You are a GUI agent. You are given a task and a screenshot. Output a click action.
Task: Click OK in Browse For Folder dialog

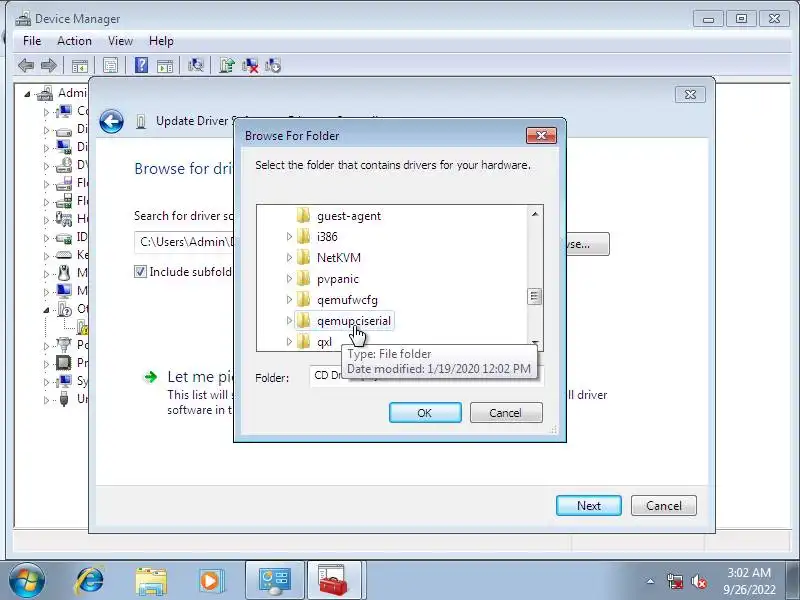pos(425,413)
